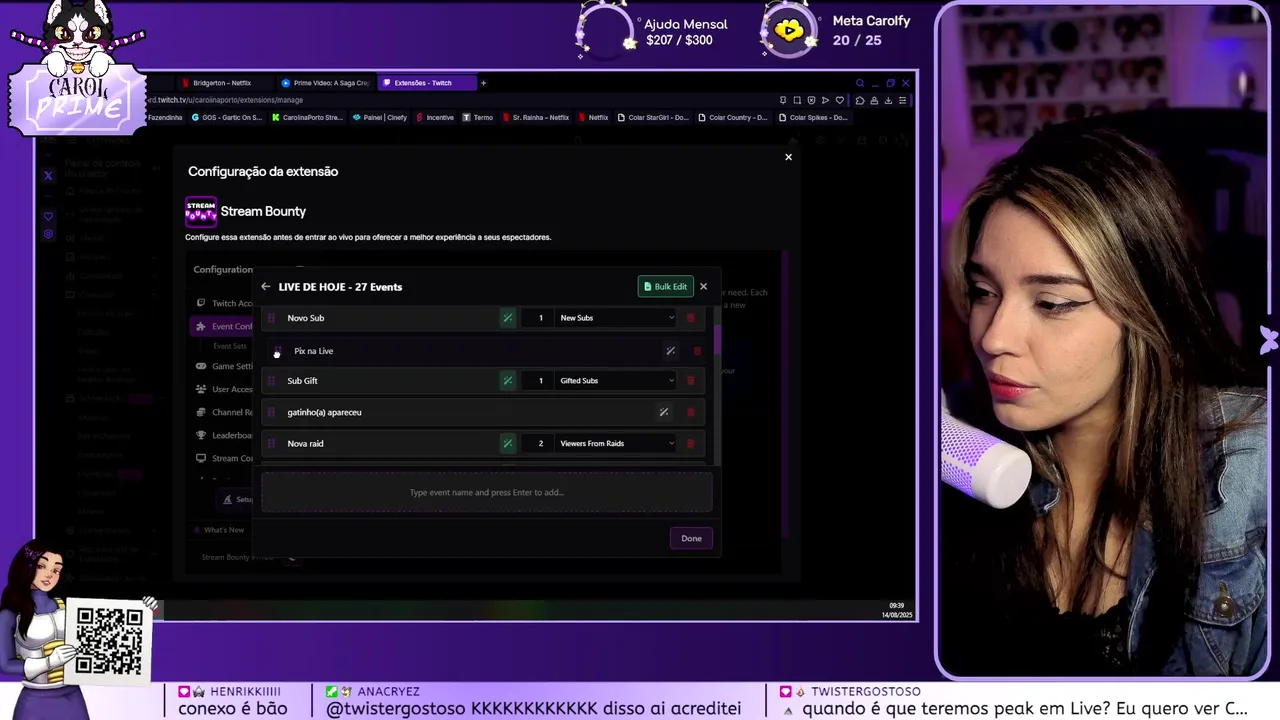Toggle auto-tracking for the Sub Gift event
Image resolution: width=1280 pixels, height=720 pixels.
click(507, 381)
